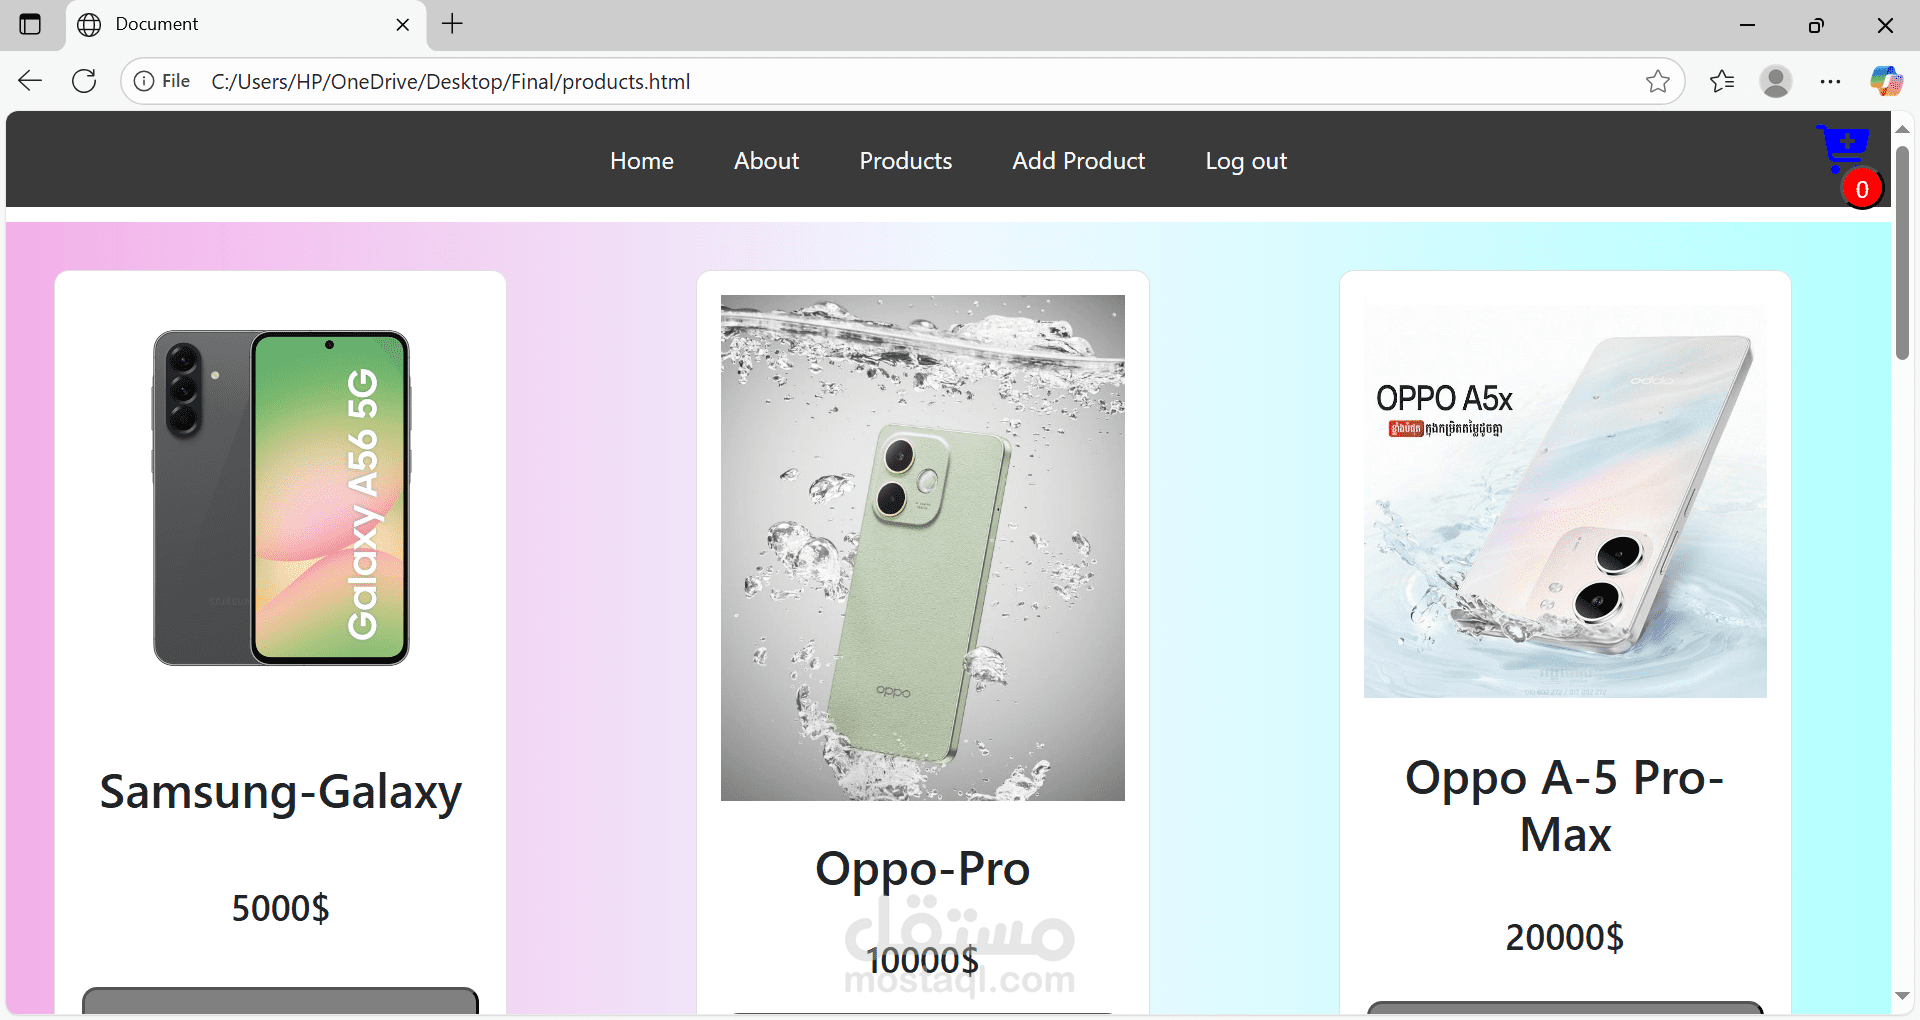Open the browser settings ellipsis menu
Screen dimensions: 1920x1020
(1830, 81)
